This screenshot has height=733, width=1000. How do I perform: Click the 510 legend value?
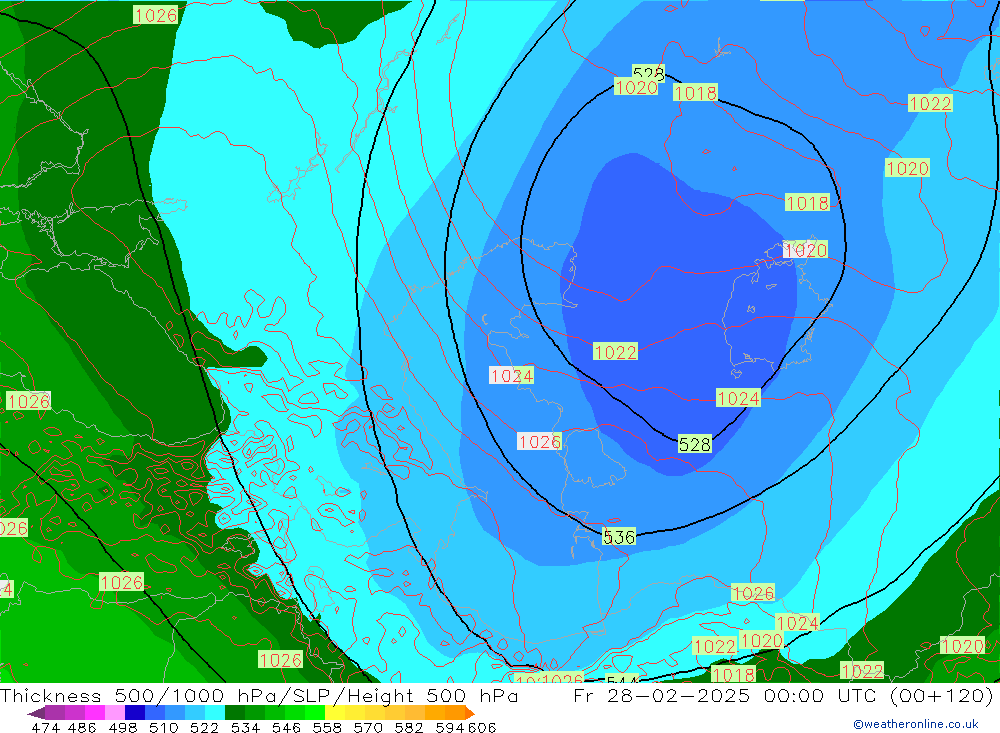164,727
